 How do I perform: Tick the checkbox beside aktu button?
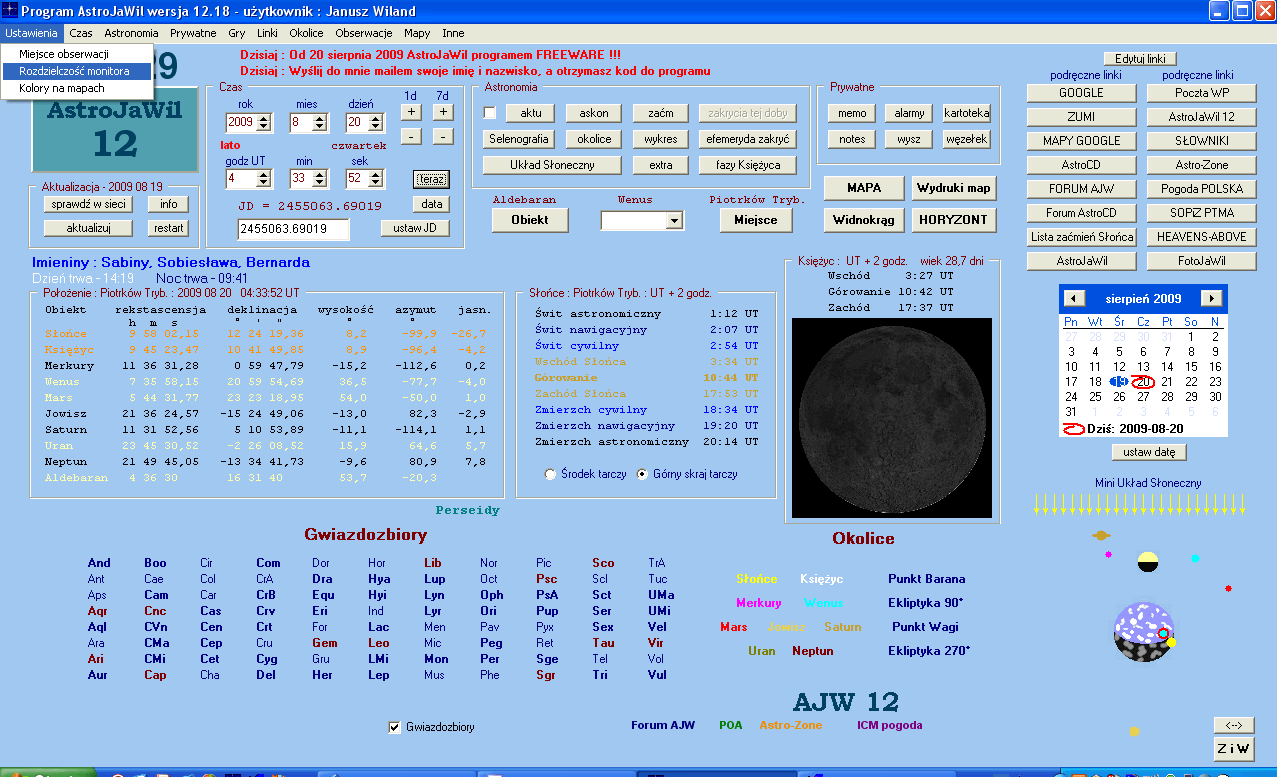[x=490, y=113]
